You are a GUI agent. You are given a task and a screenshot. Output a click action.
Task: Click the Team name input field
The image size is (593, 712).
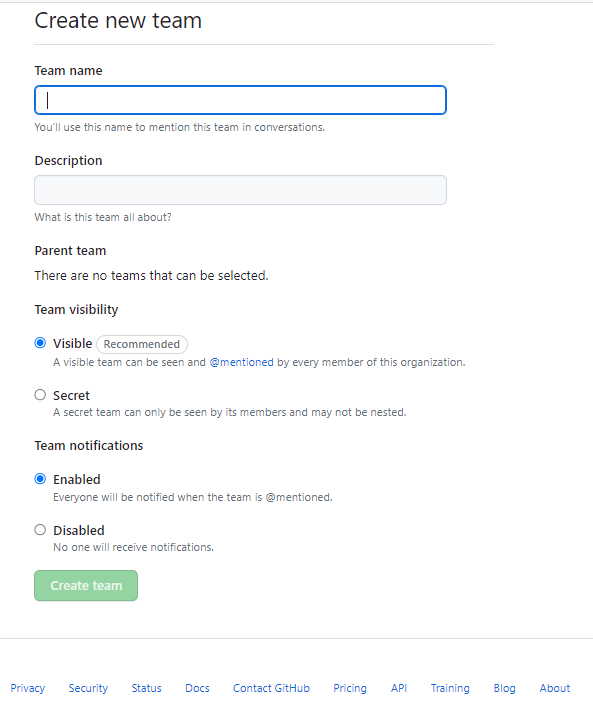pyautogui.click(x=240, y=100)
